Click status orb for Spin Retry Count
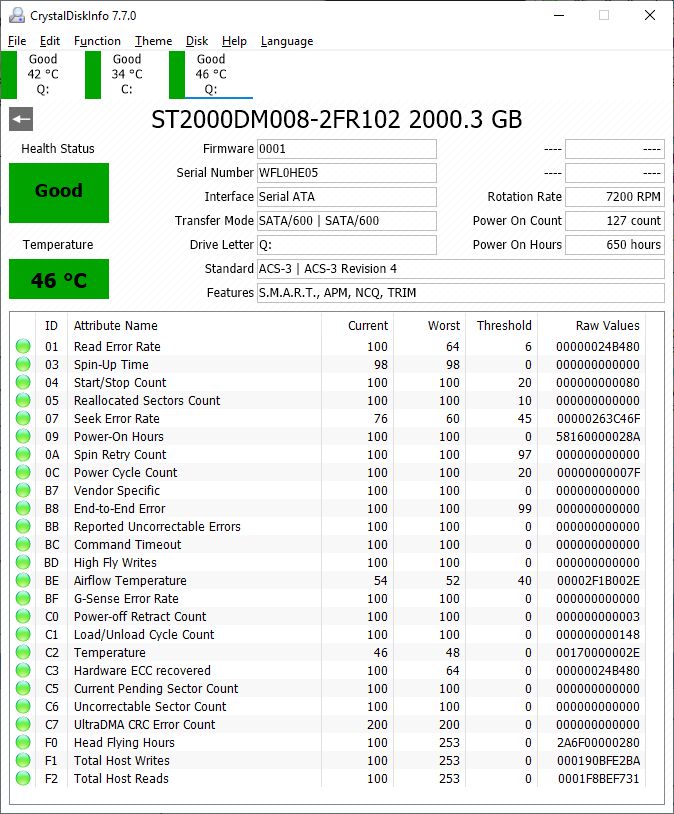The height and width of the screenshot is (814, 674). [x=23, y=454]
